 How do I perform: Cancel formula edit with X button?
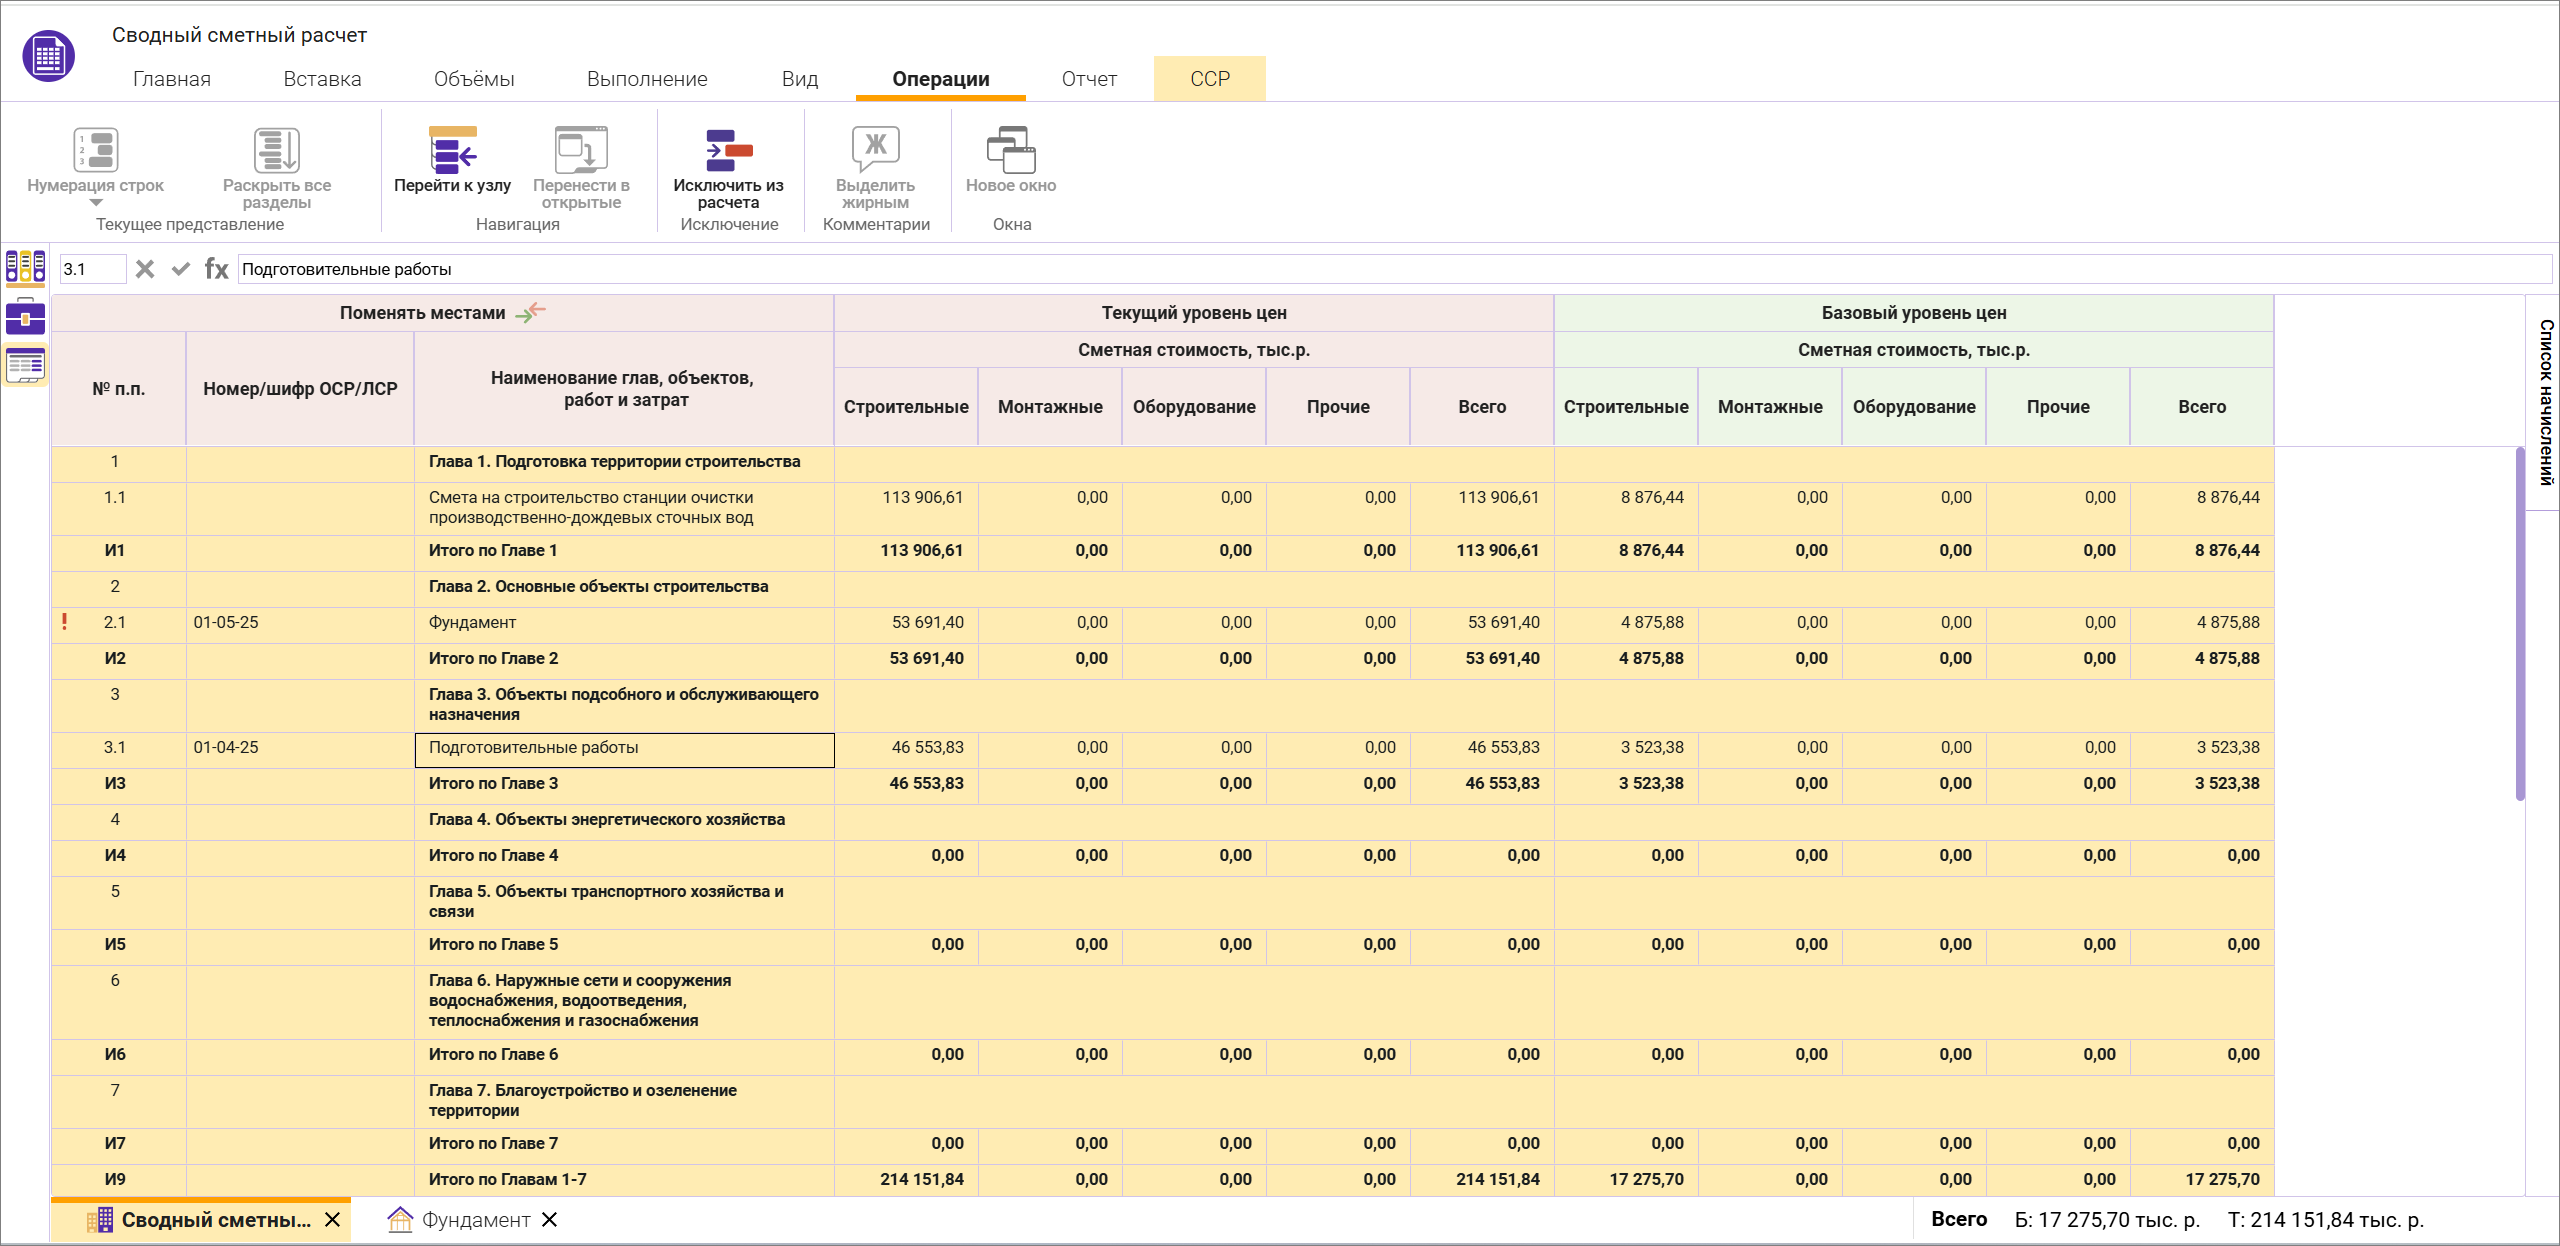[145, 269]
